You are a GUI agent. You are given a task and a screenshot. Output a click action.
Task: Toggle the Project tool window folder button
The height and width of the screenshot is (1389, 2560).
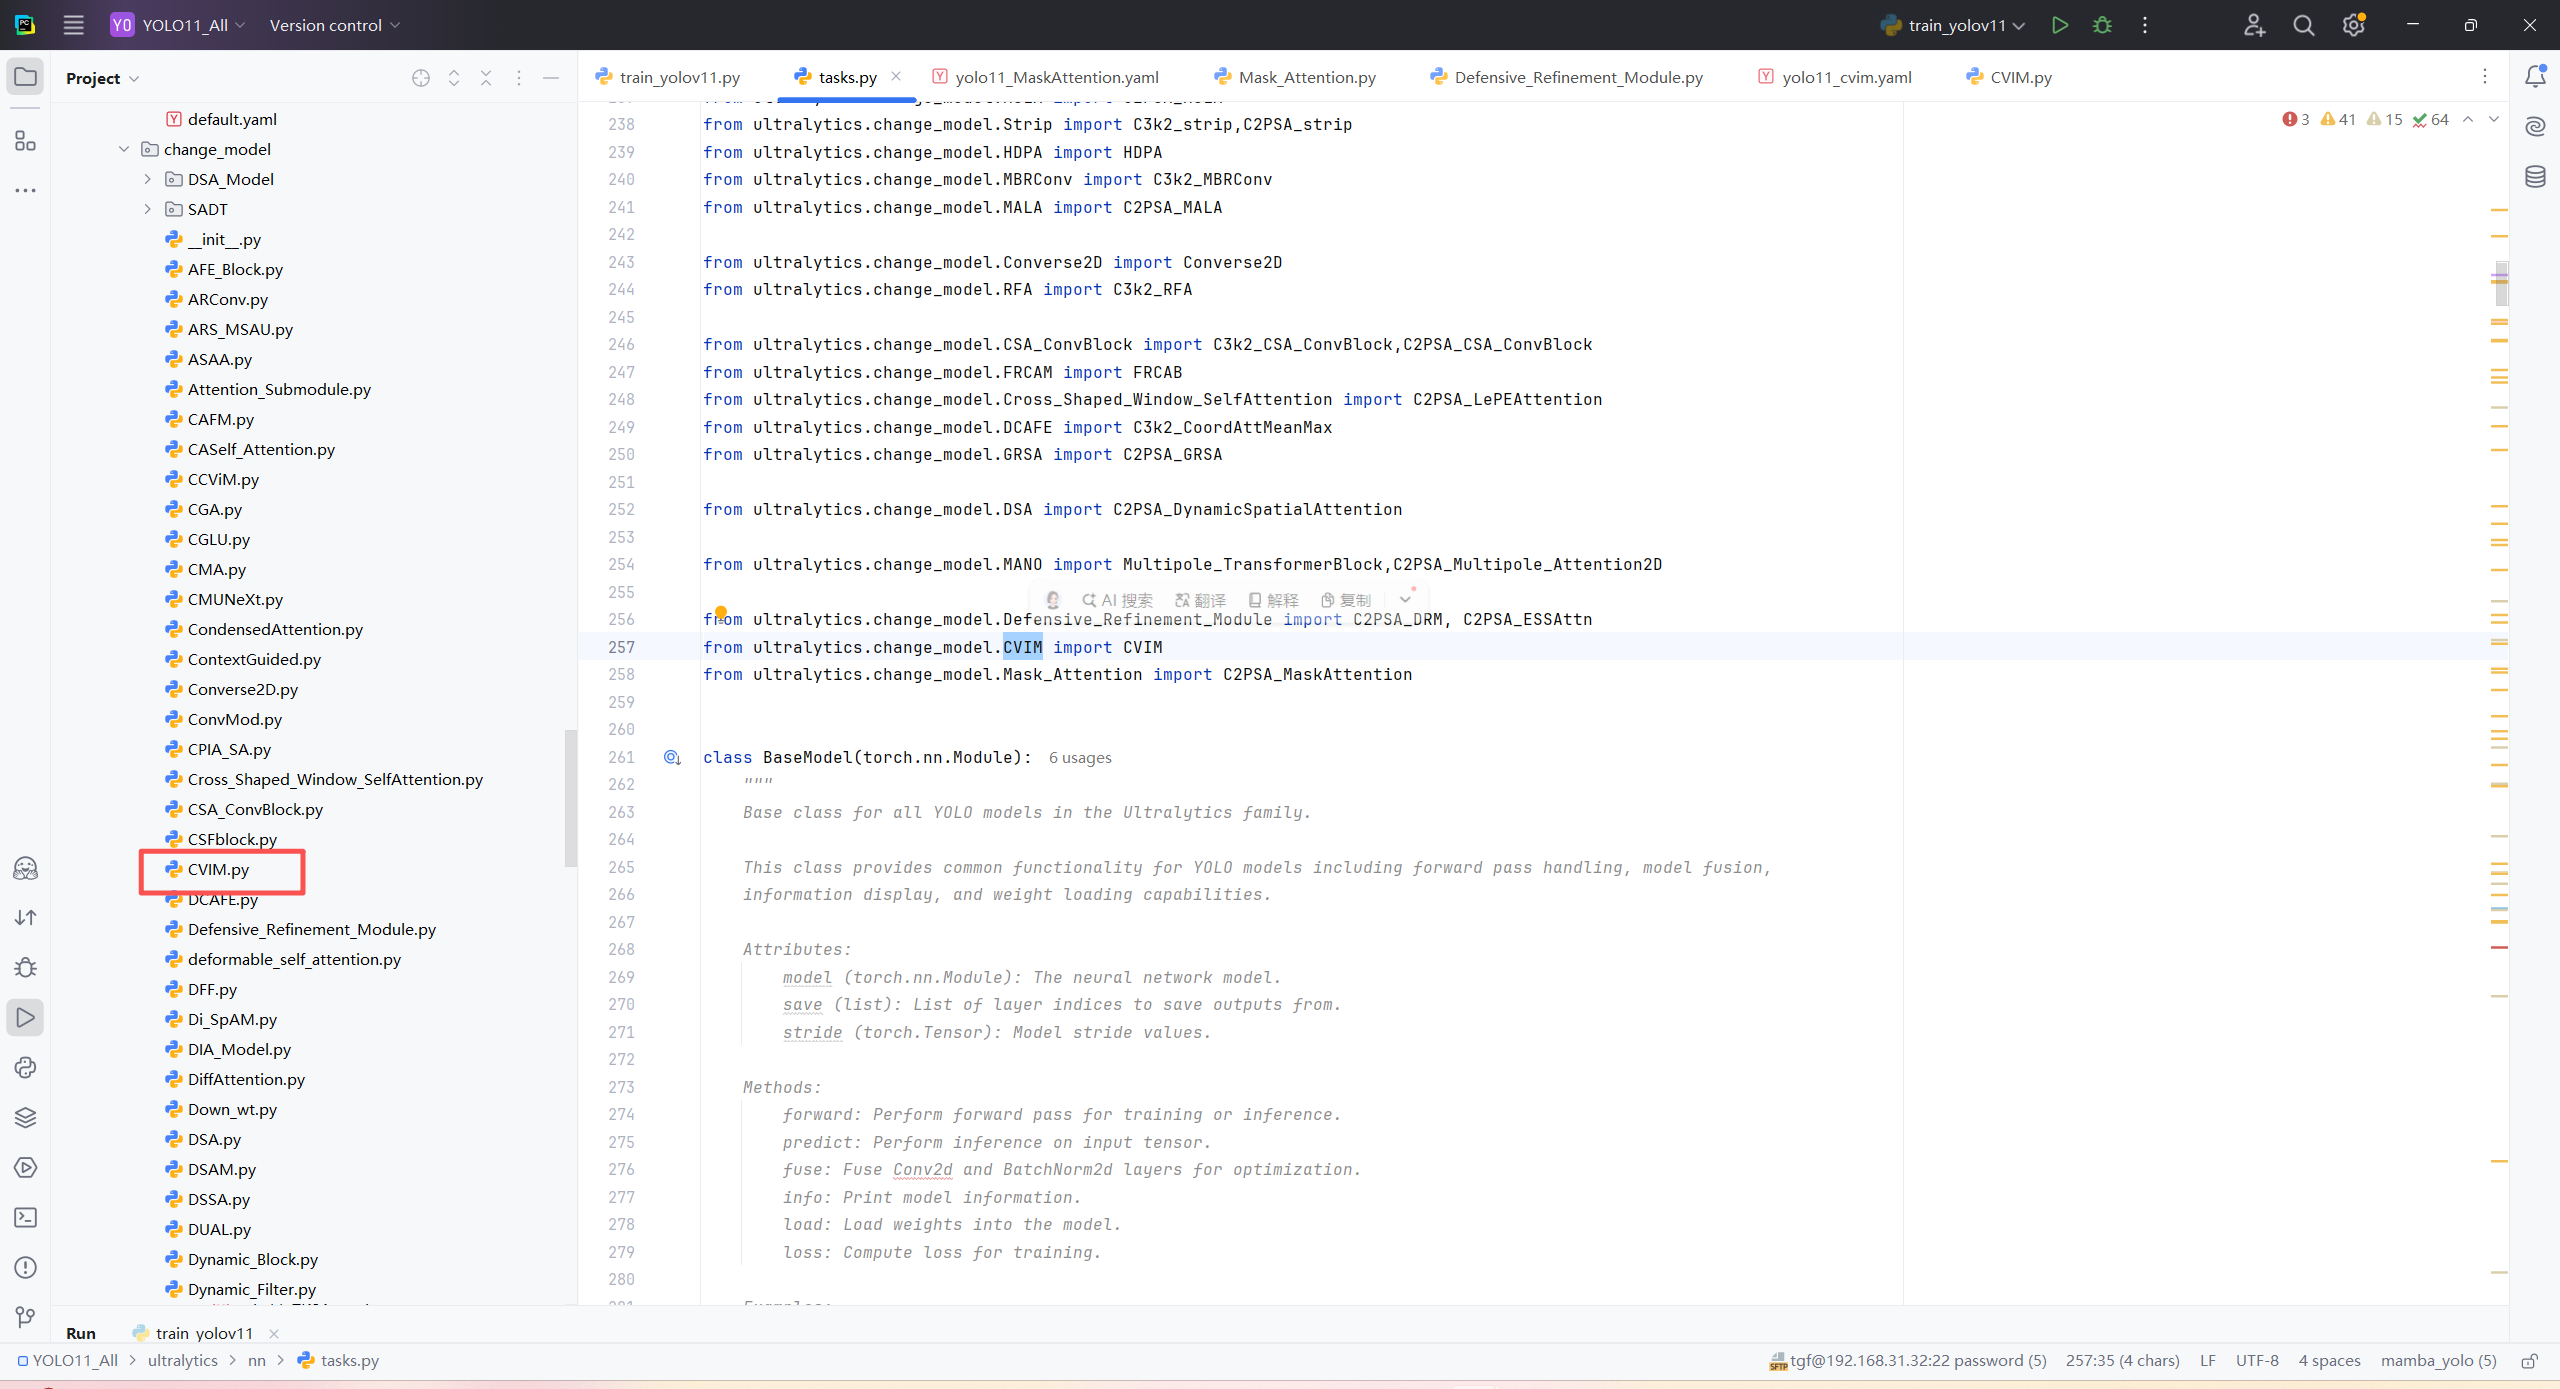25,77
